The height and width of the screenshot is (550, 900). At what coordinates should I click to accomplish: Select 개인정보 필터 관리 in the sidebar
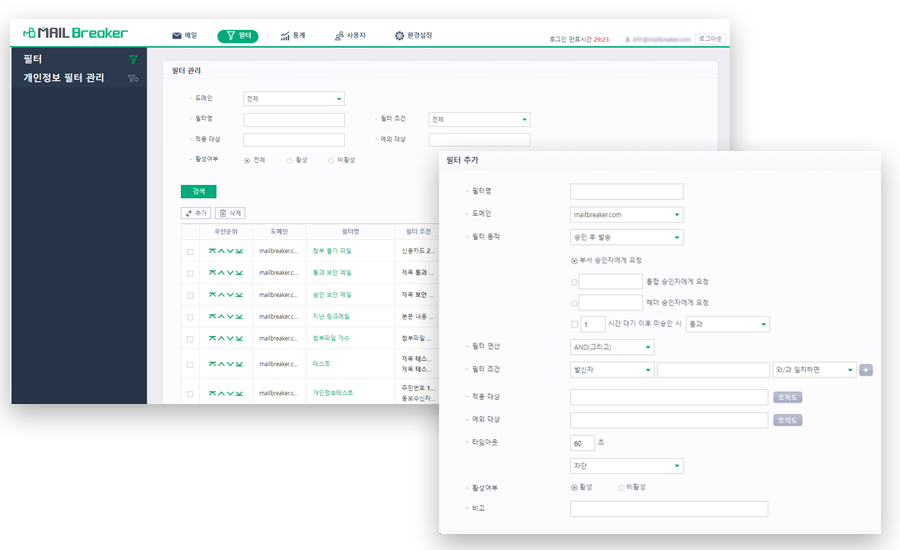click(x=64, y=78)
